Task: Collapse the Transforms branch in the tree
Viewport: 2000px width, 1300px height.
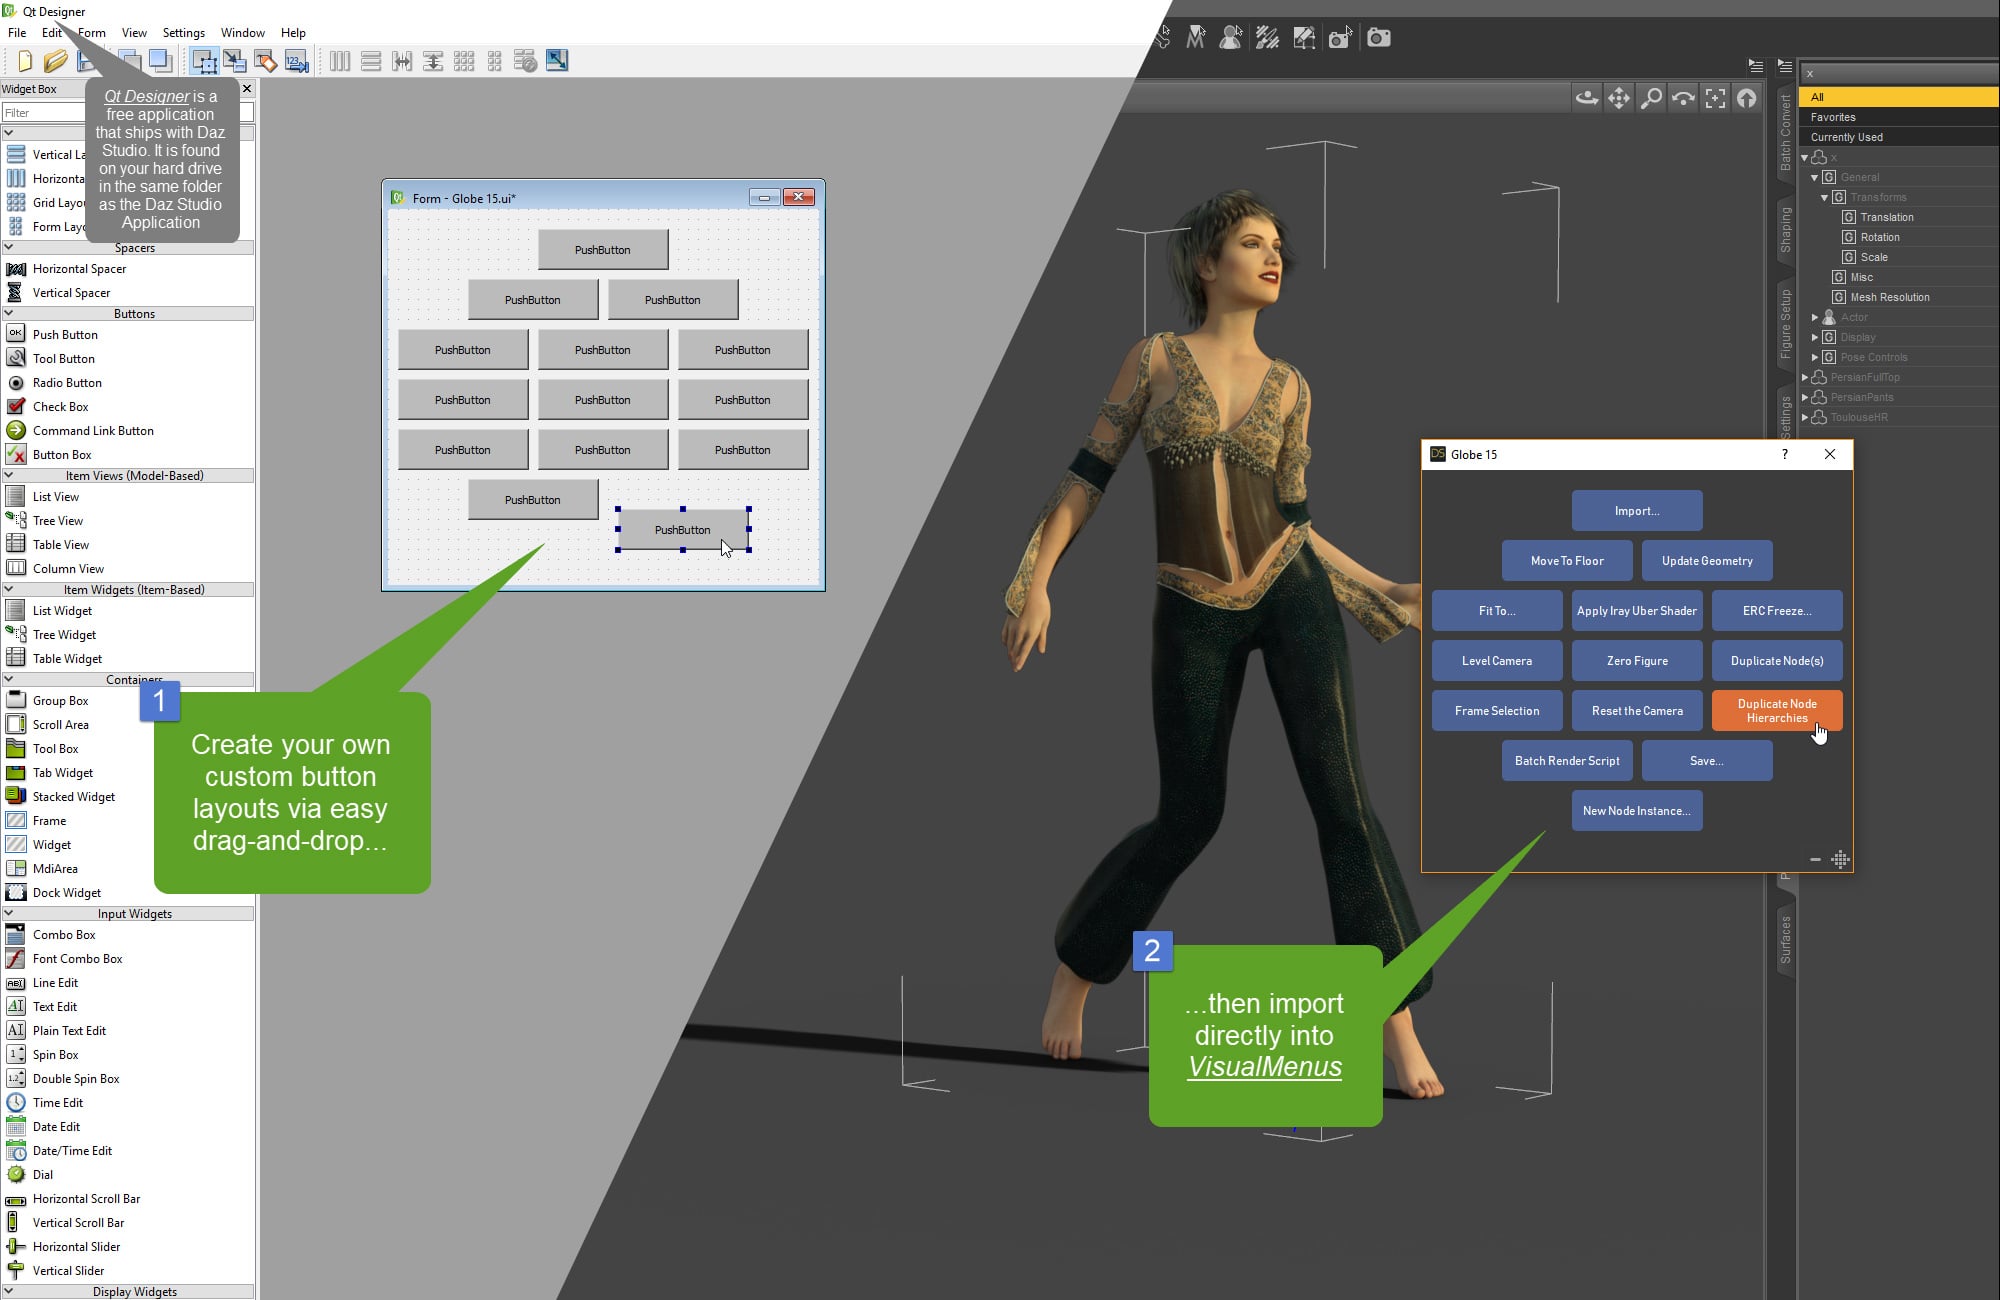Action: pyautogui.click(x=1824, y=198)
